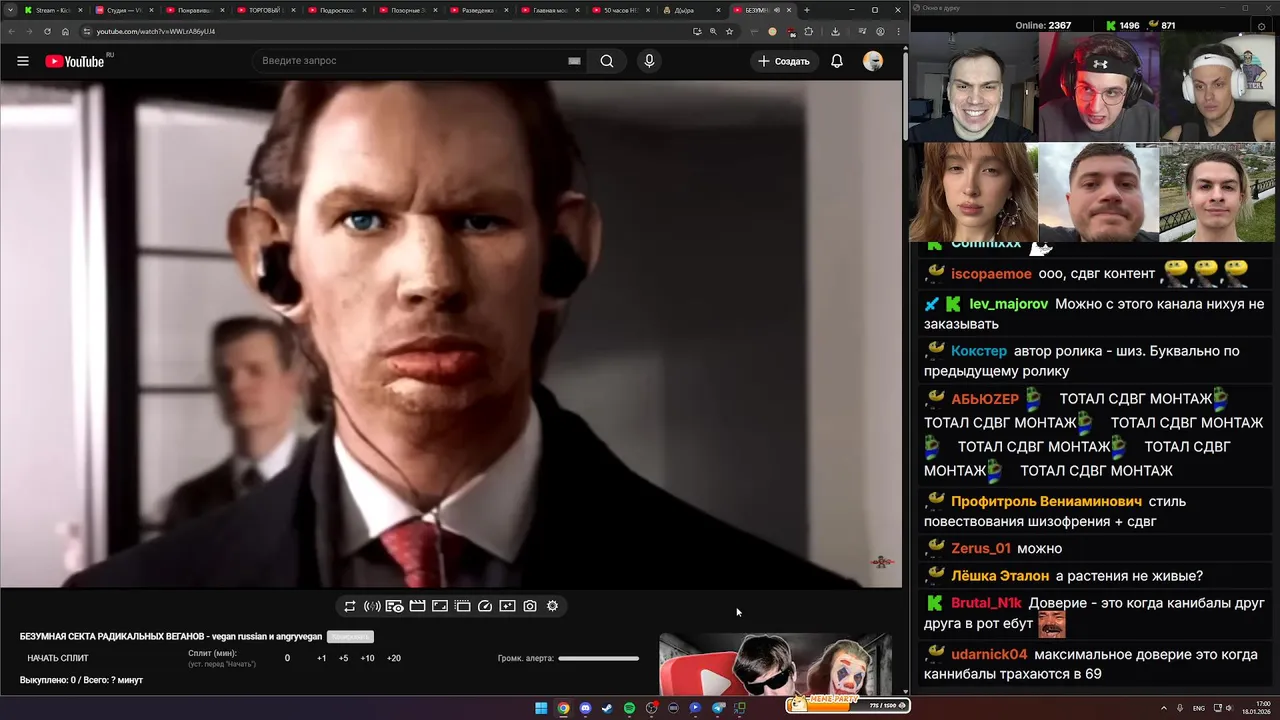Open the playback speed gauge icon
1280x720 pixels.
[x=485, y=606]
